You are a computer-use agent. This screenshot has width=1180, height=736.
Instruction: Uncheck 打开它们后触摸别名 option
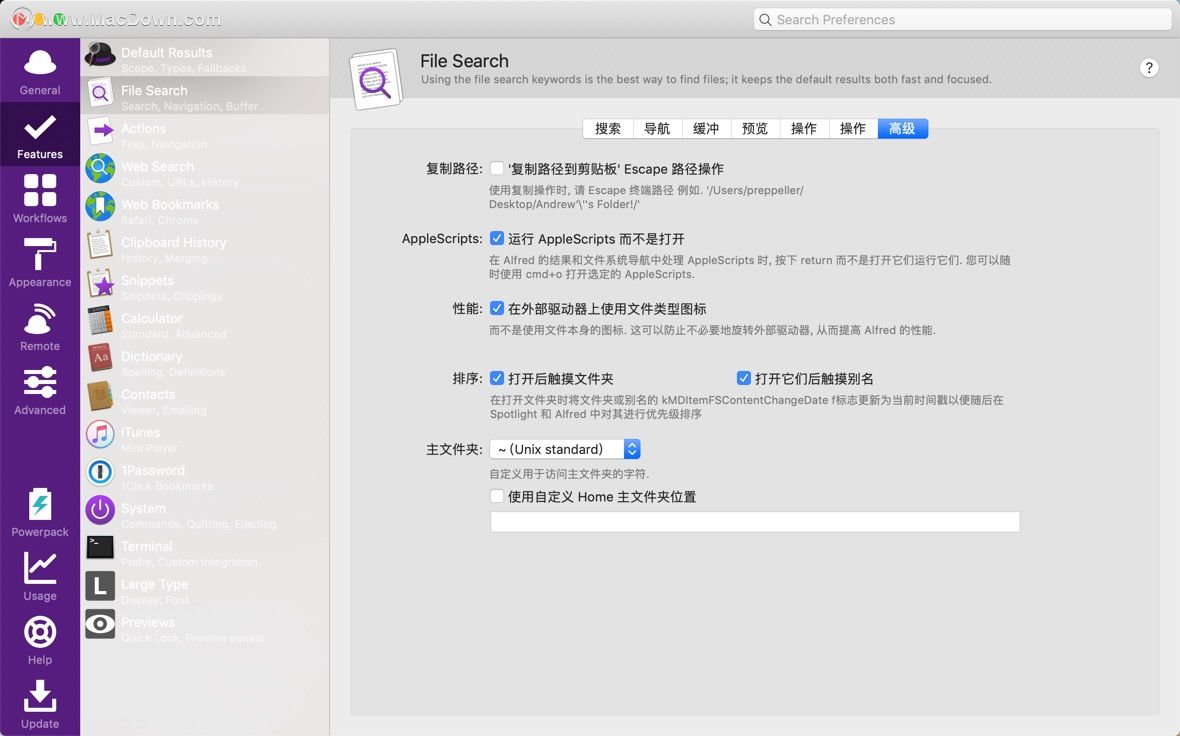744,379
